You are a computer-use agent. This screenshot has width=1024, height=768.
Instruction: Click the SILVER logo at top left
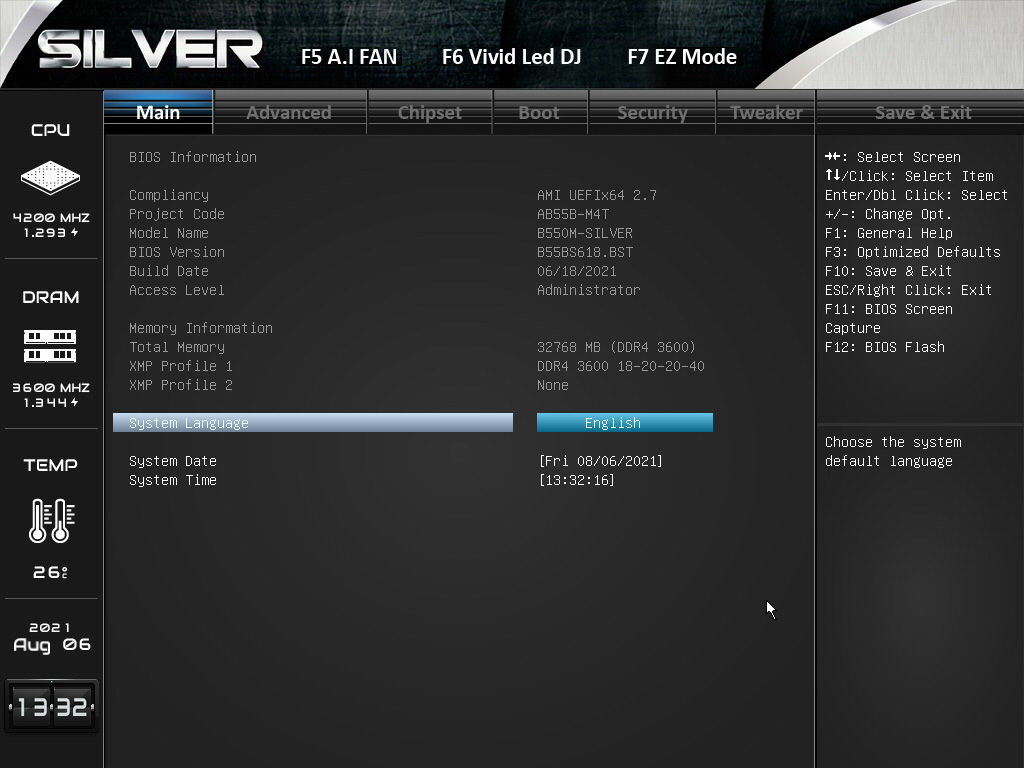[150, 50]
